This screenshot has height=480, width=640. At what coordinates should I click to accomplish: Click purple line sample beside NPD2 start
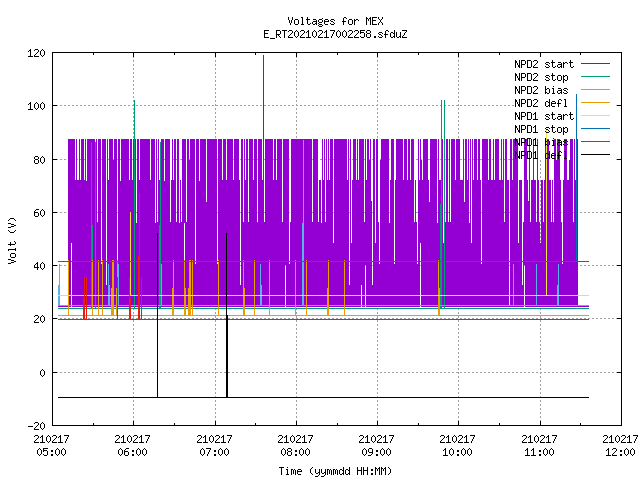pos(595,64)
